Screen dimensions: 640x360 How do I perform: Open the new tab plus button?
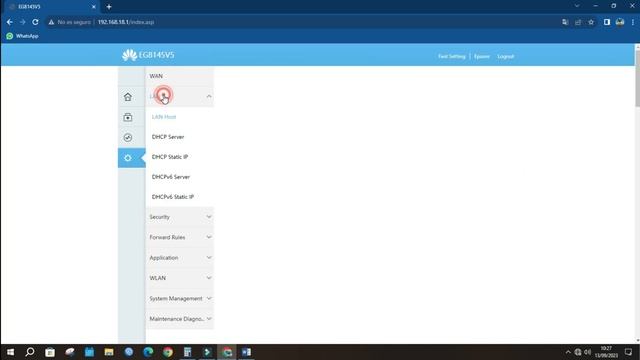click(109, 7)
